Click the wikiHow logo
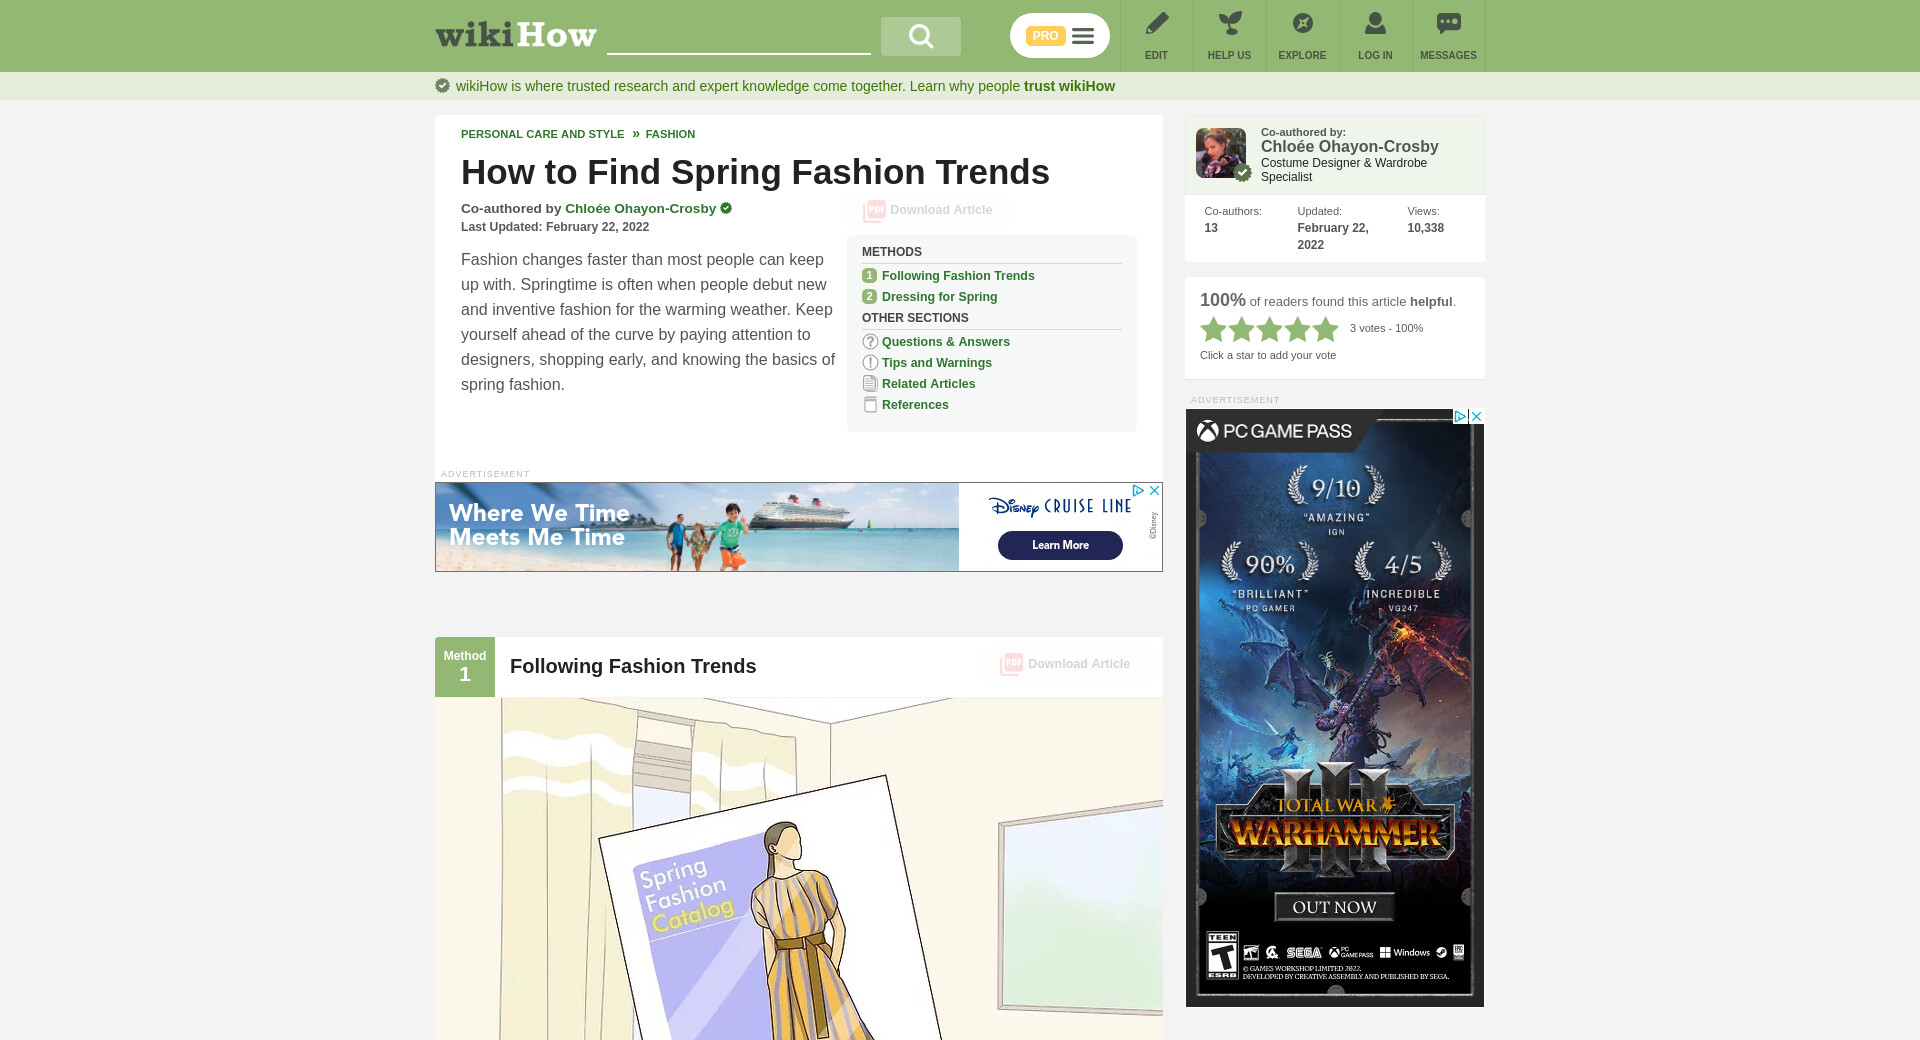1920x1040 pixels. pyautogui.click(x=516, y=36)
